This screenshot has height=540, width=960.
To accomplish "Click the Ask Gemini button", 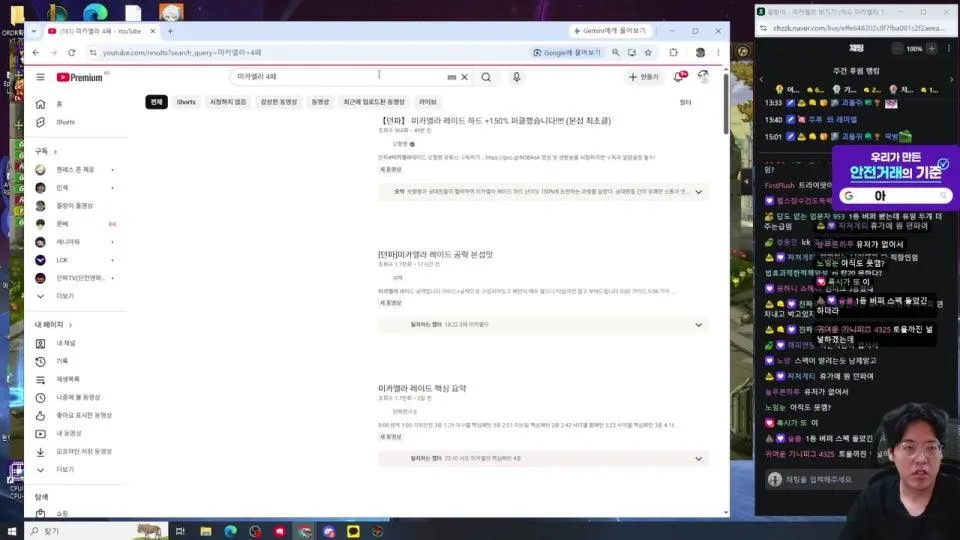I will click(x=610, y=31).
